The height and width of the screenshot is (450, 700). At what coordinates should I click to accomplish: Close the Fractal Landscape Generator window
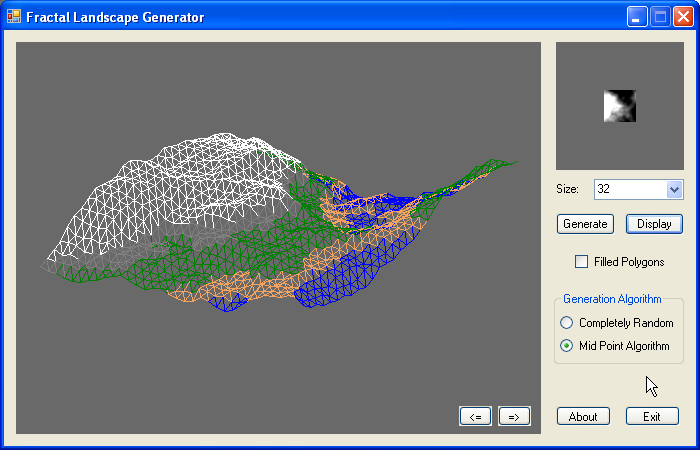[x=683, y=17]
